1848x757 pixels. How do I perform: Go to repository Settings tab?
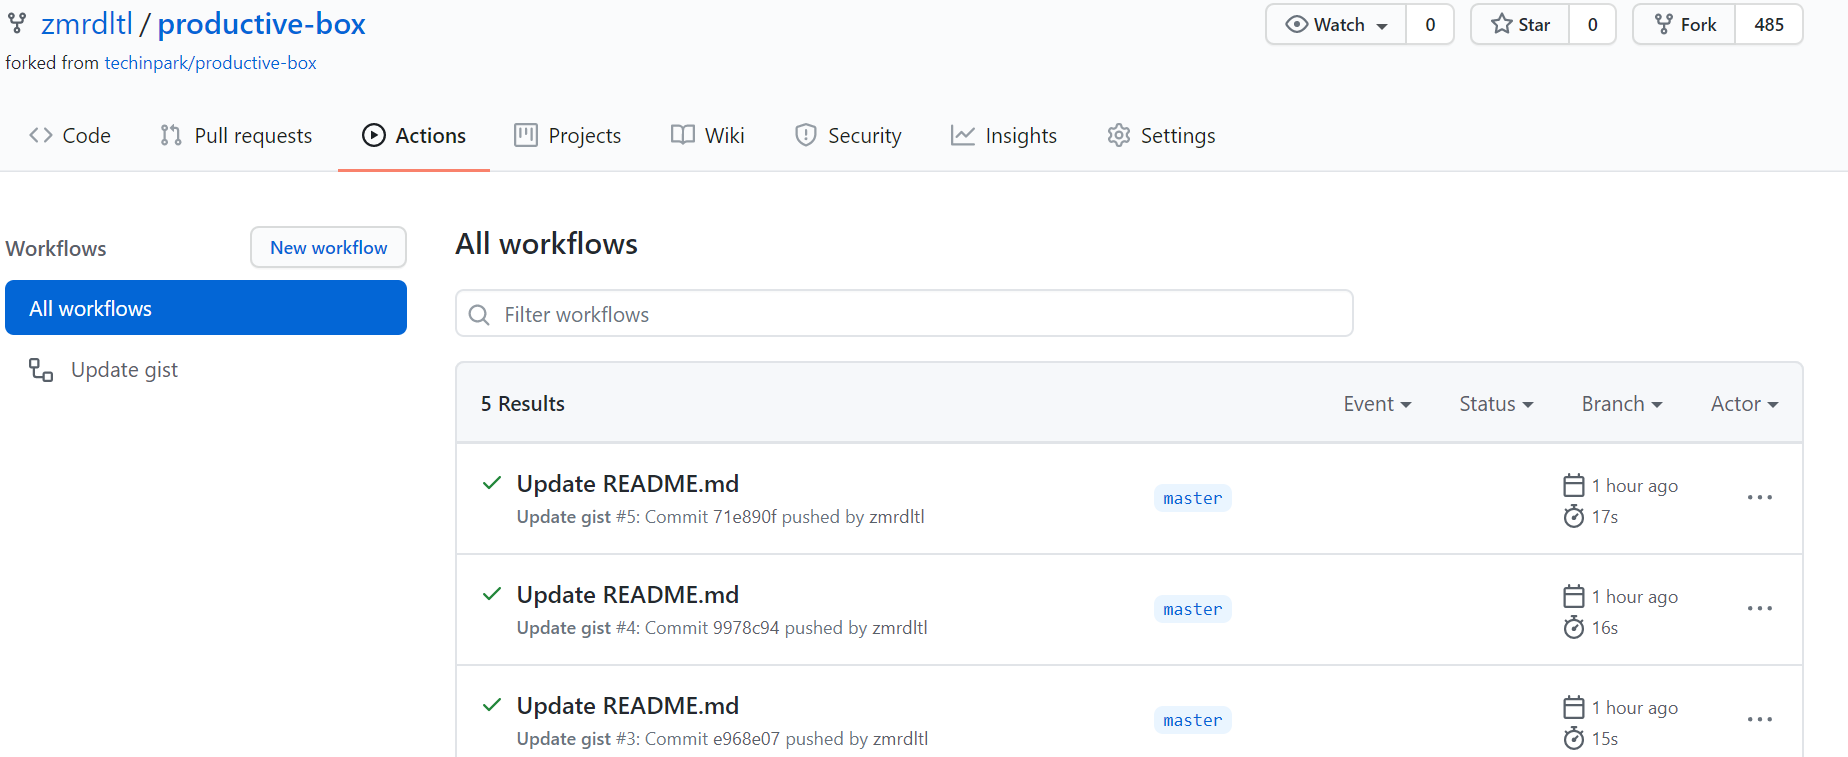click(x=1161, y=135)
